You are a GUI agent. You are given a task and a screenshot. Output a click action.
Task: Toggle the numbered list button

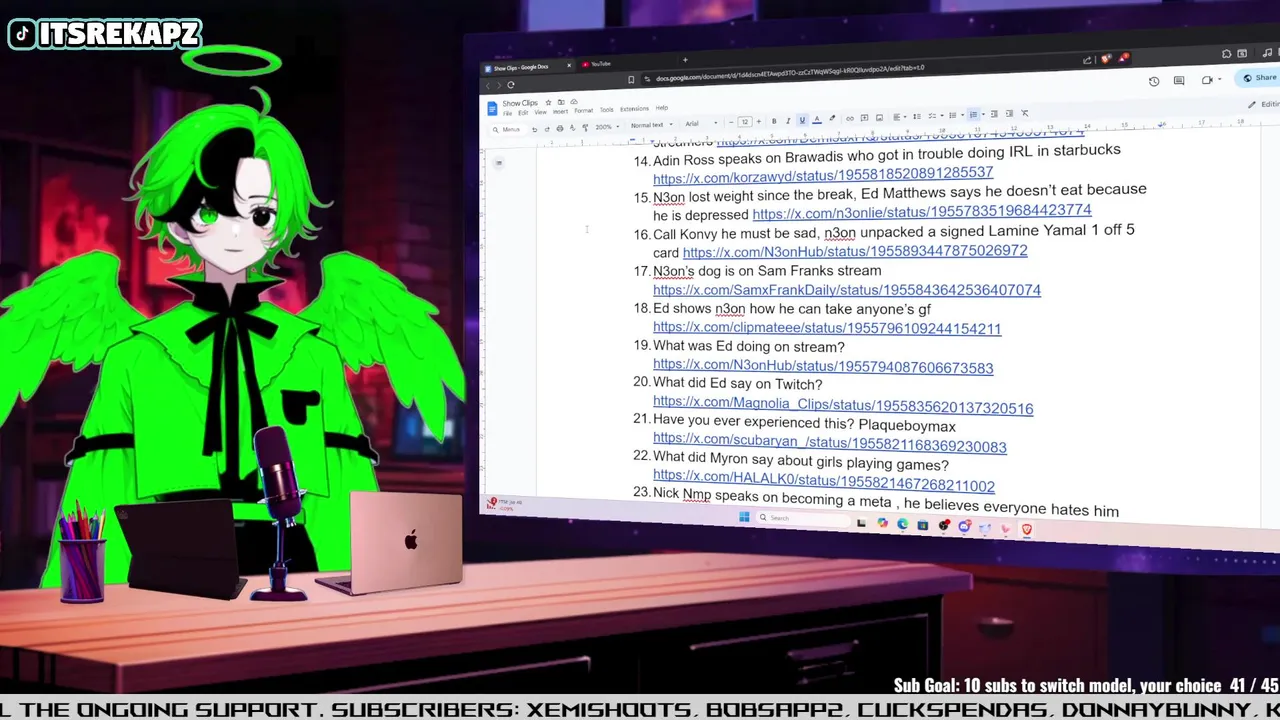point(973,115)
